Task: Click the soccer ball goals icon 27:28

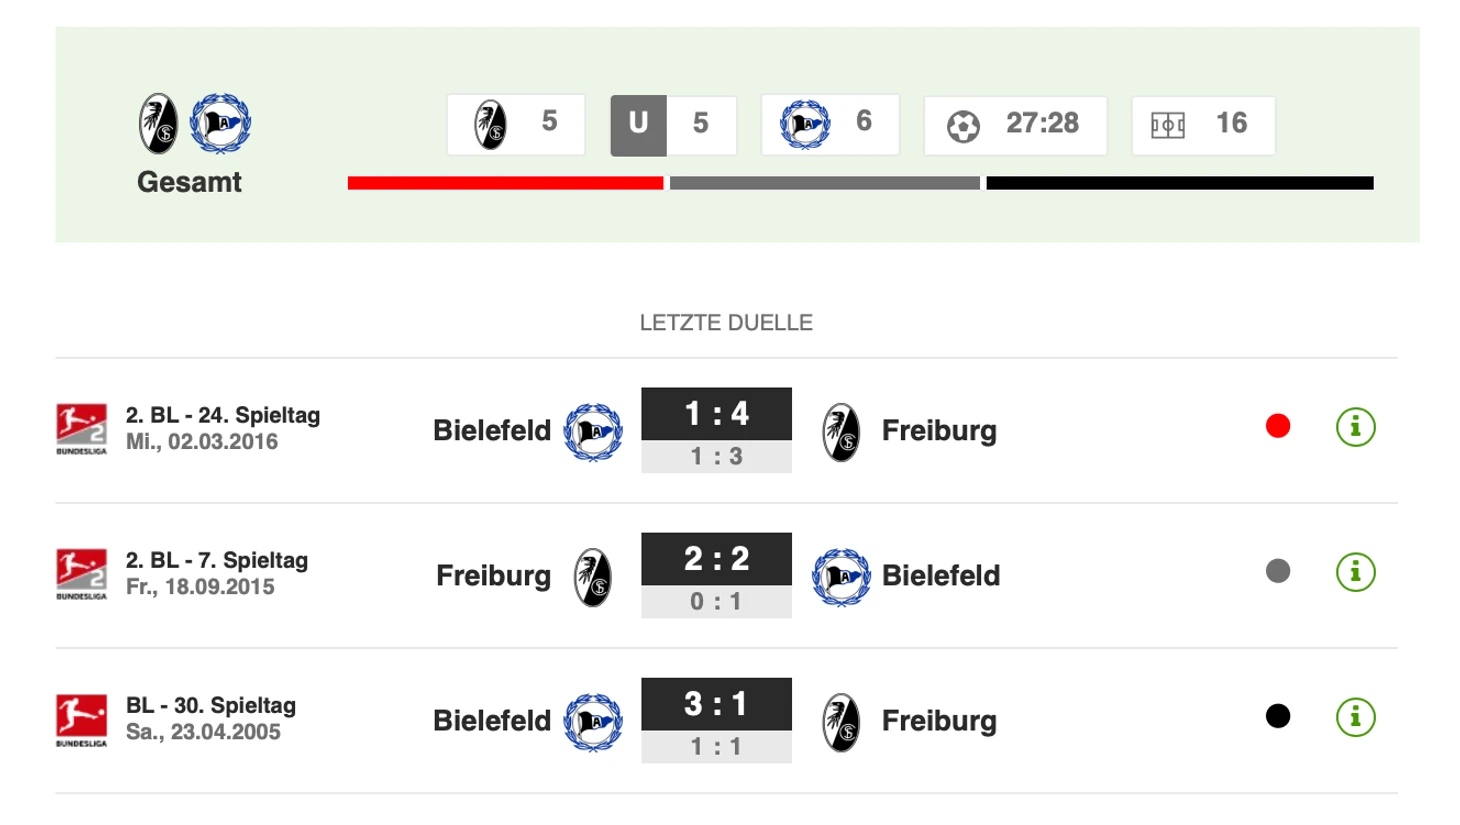Action: [963, 126]
